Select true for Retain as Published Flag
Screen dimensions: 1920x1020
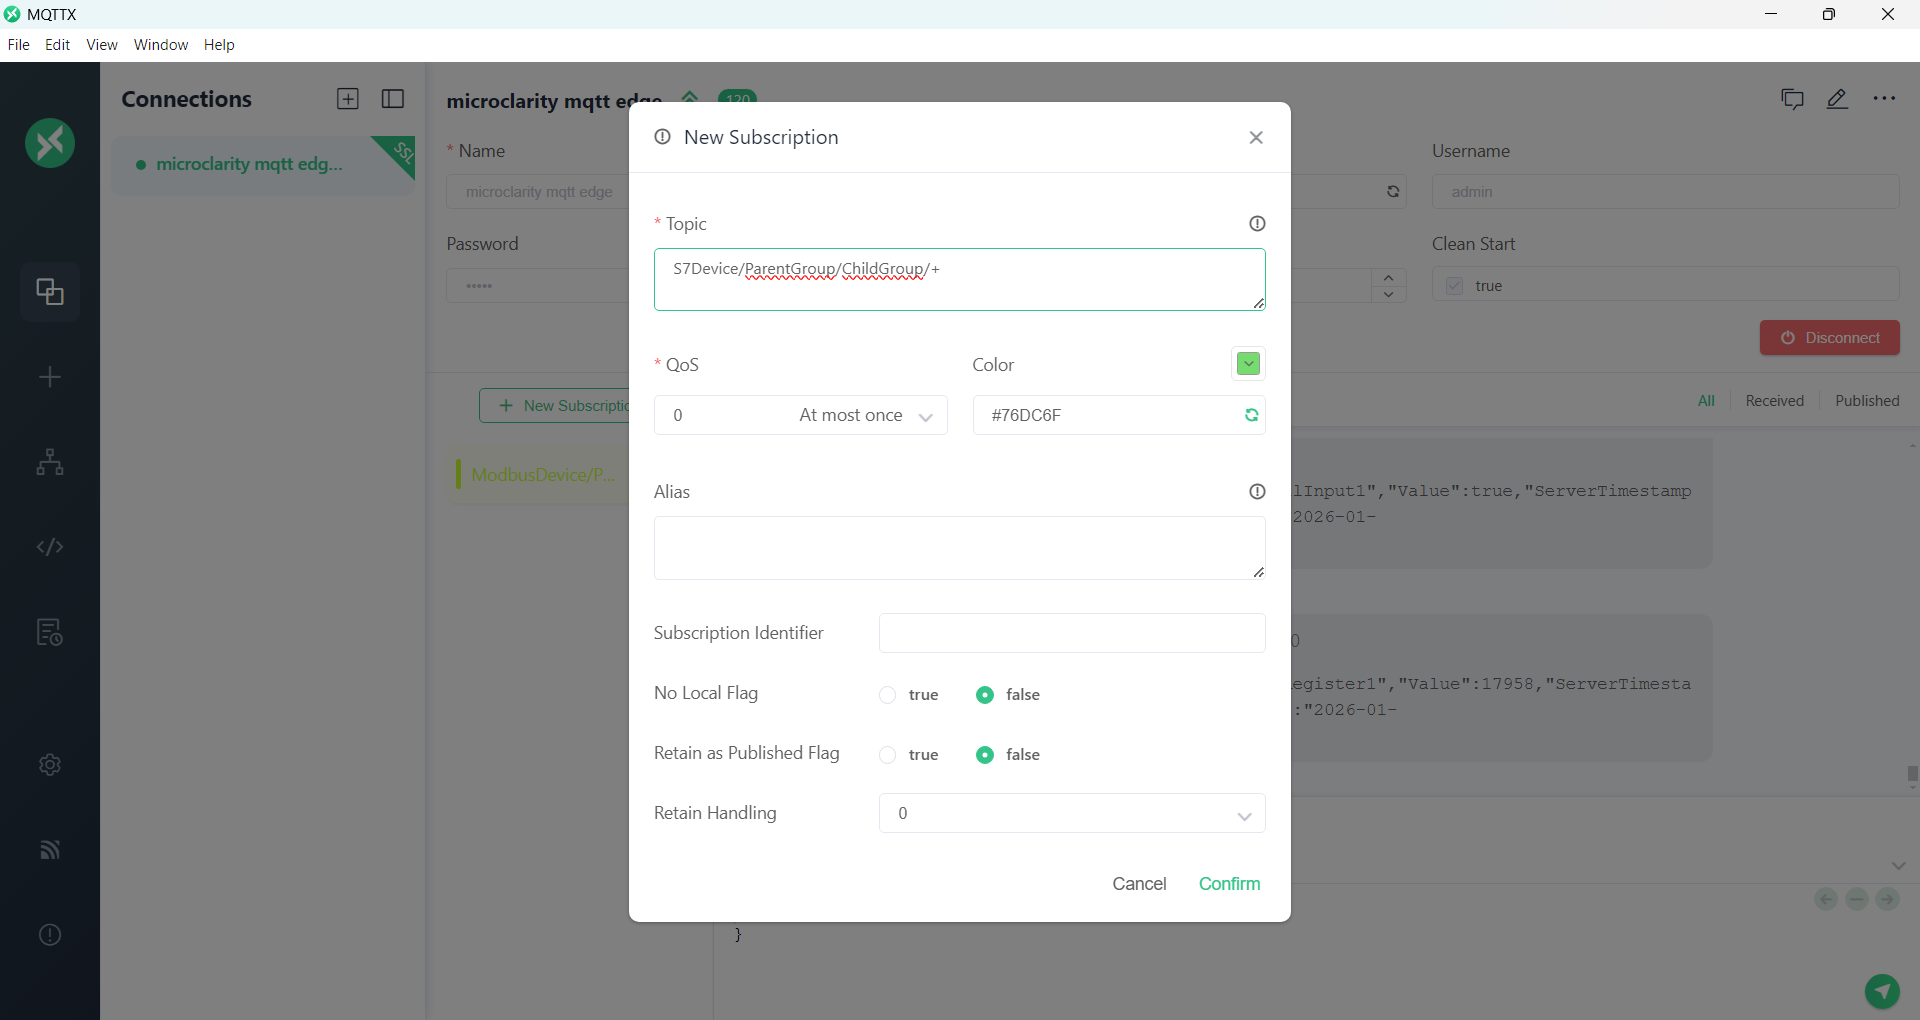click(887, 755)
